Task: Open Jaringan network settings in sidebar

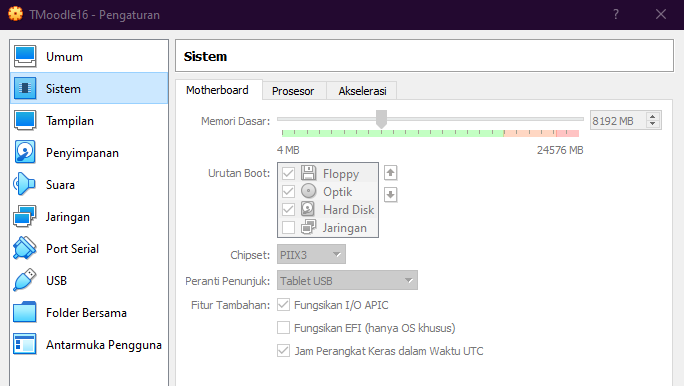Action: point(89,217)
